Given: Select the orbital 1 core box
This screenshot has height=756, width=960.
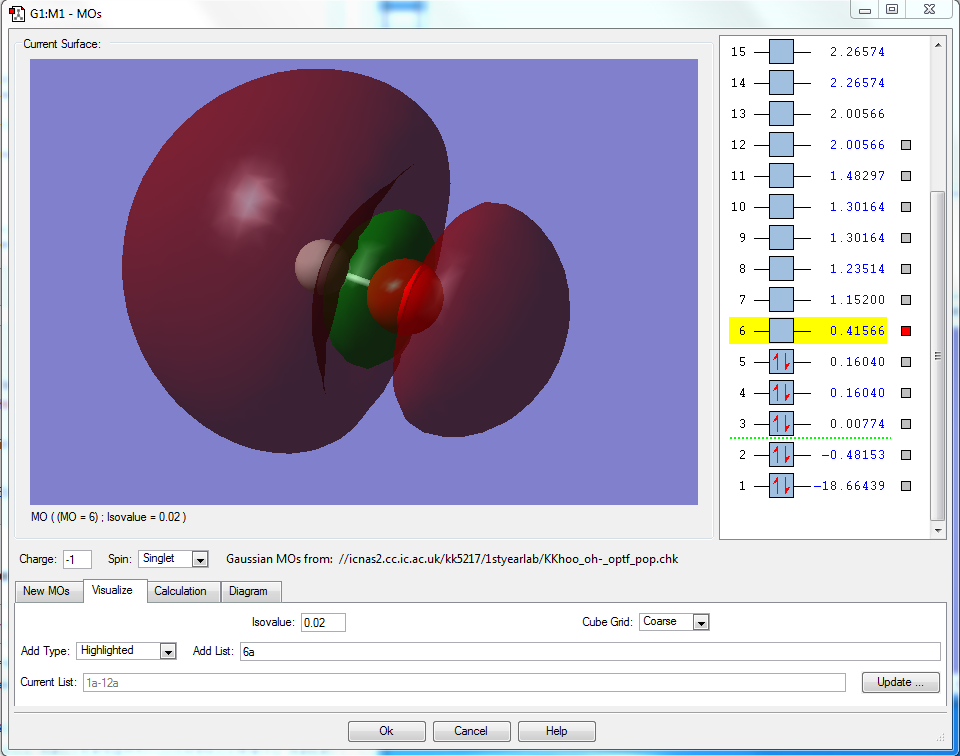Looking at the screenshot, I should 781,486.
